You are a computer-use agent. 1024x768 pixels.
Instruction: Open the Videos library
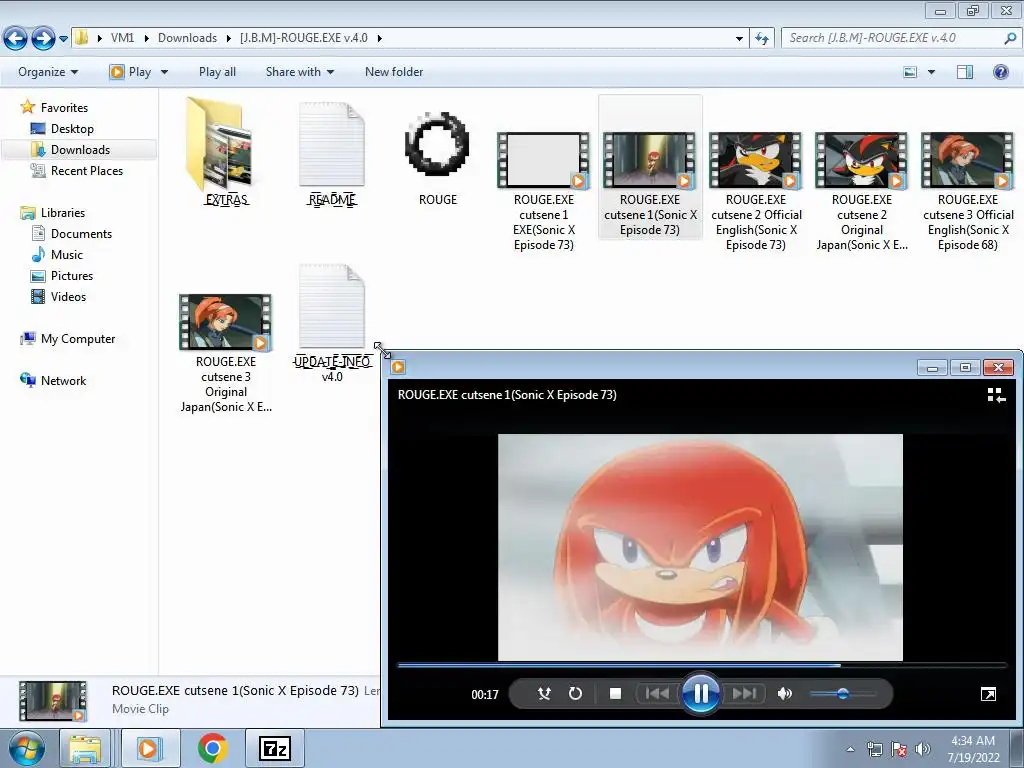pos(68,296)
